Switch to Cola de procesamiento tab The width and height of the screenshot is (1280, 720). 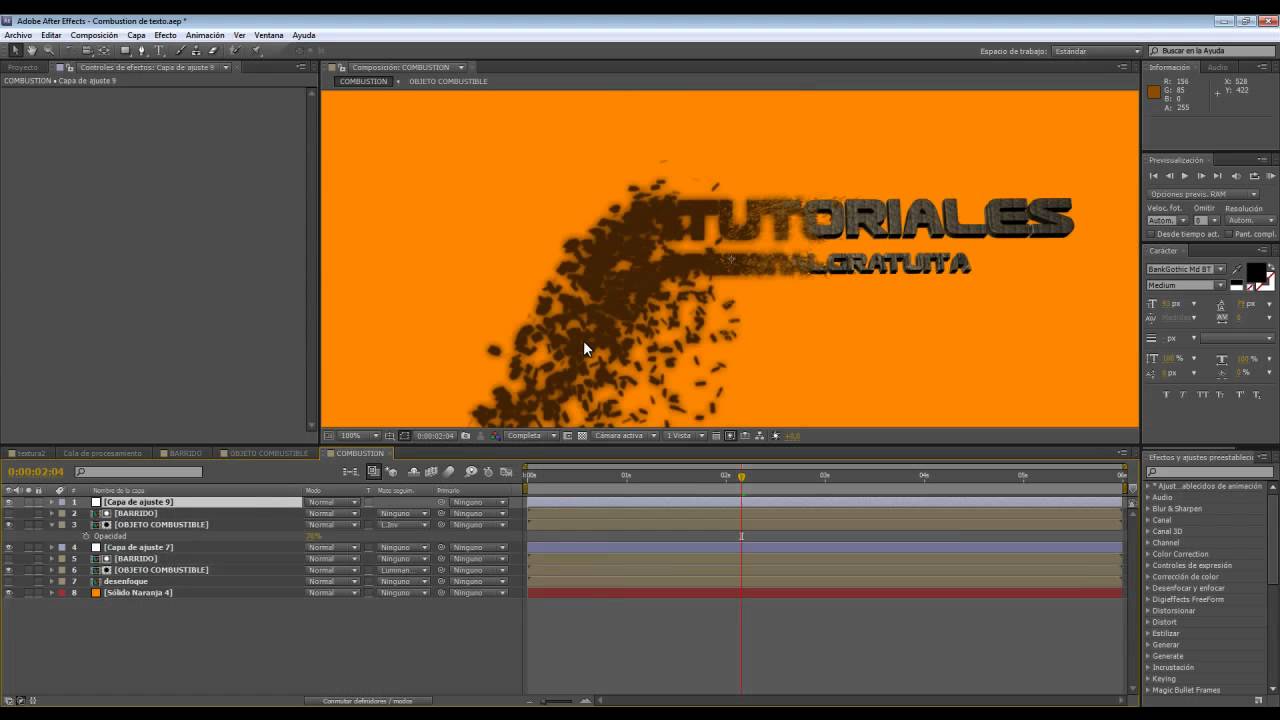[102, 453]
